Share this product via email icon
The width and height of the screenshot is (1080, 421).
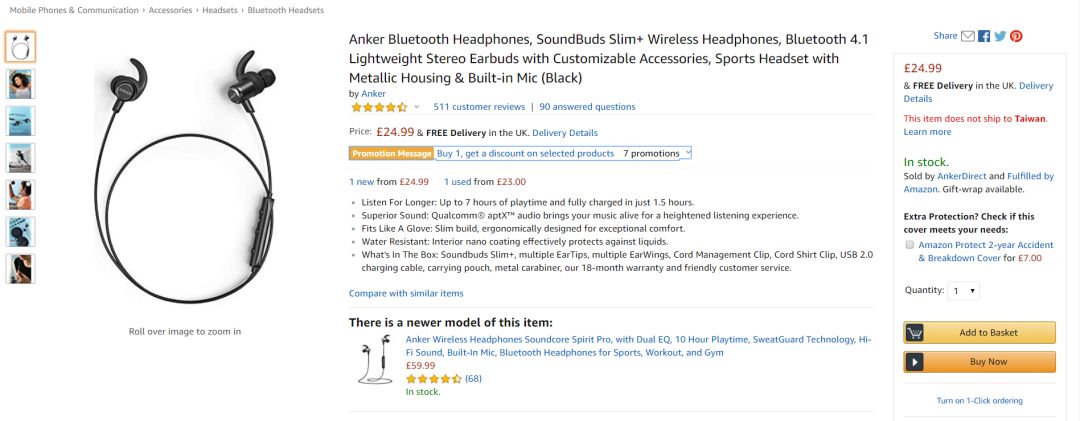point(968,36)
